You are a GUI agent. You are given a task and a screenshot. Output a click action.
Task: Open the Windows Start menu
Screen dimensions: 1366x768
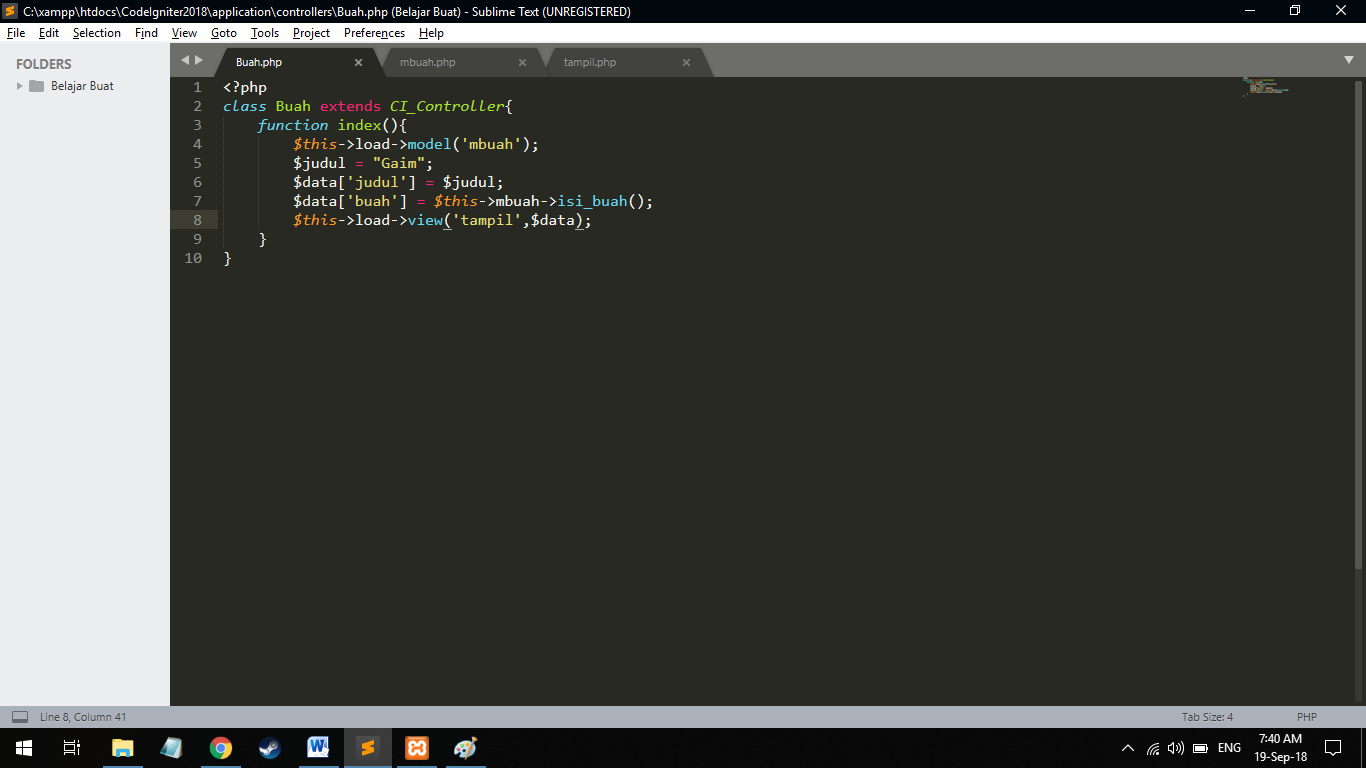pyautogui.click(x=23, y=748)
